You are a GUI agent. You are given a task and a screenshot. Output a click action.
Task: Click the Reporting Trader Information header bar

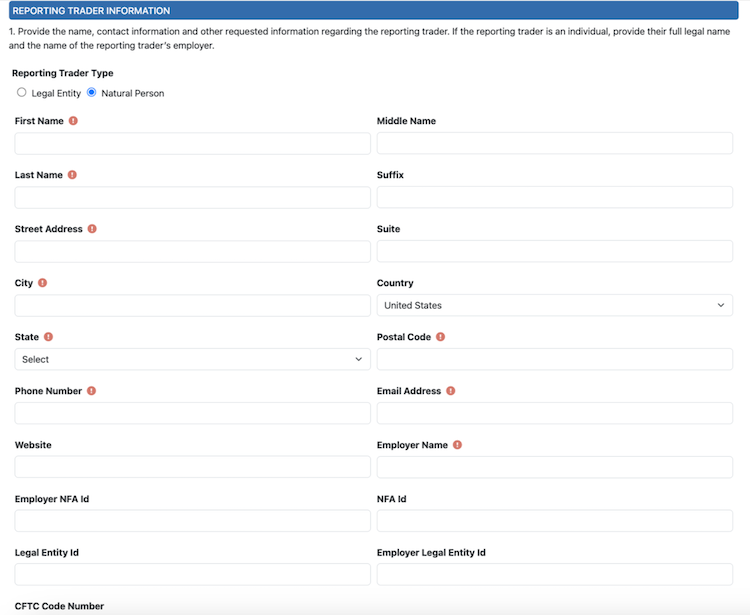point(374,11)
